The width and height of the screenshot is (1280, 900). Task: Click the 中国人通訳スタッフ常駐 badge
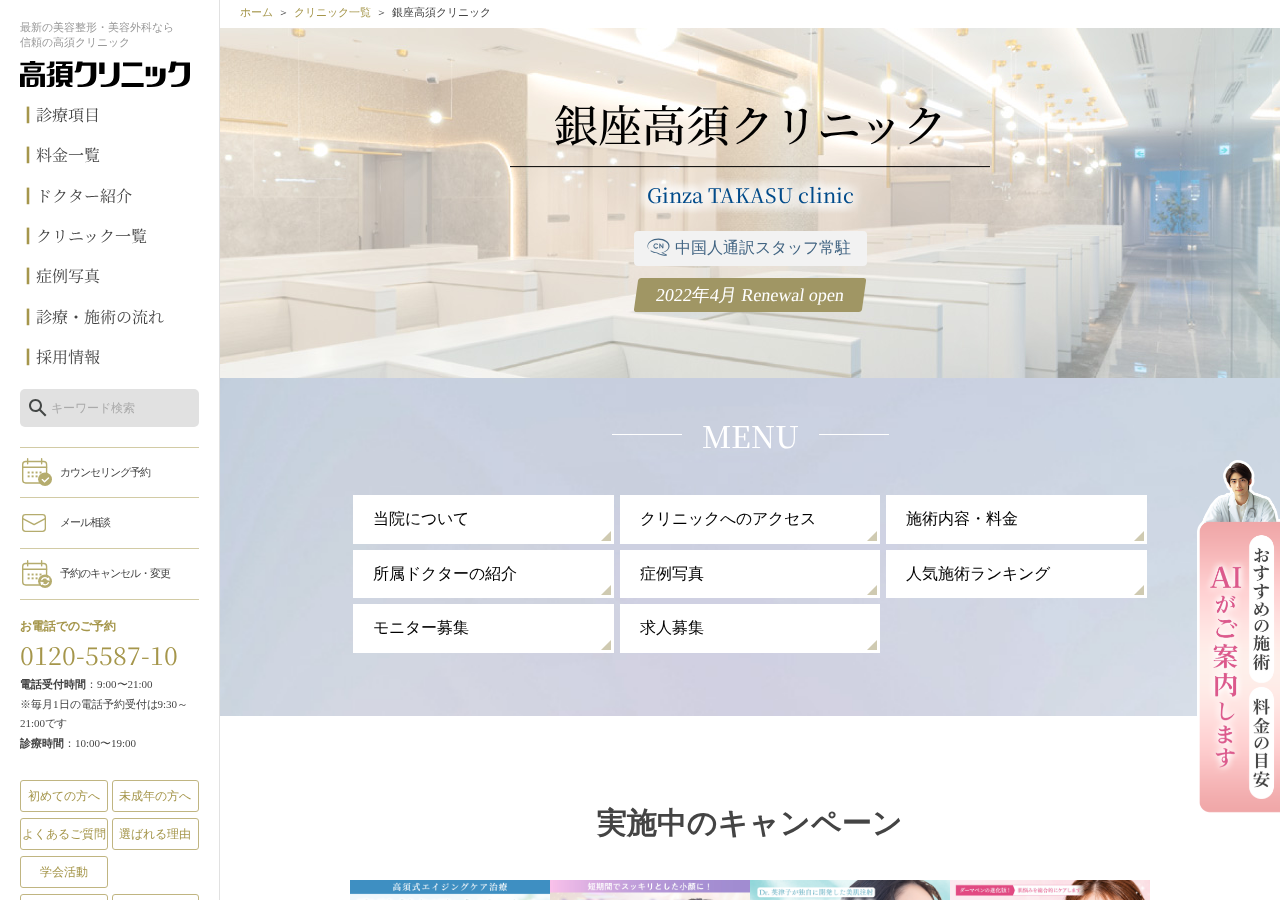[750, 248]
